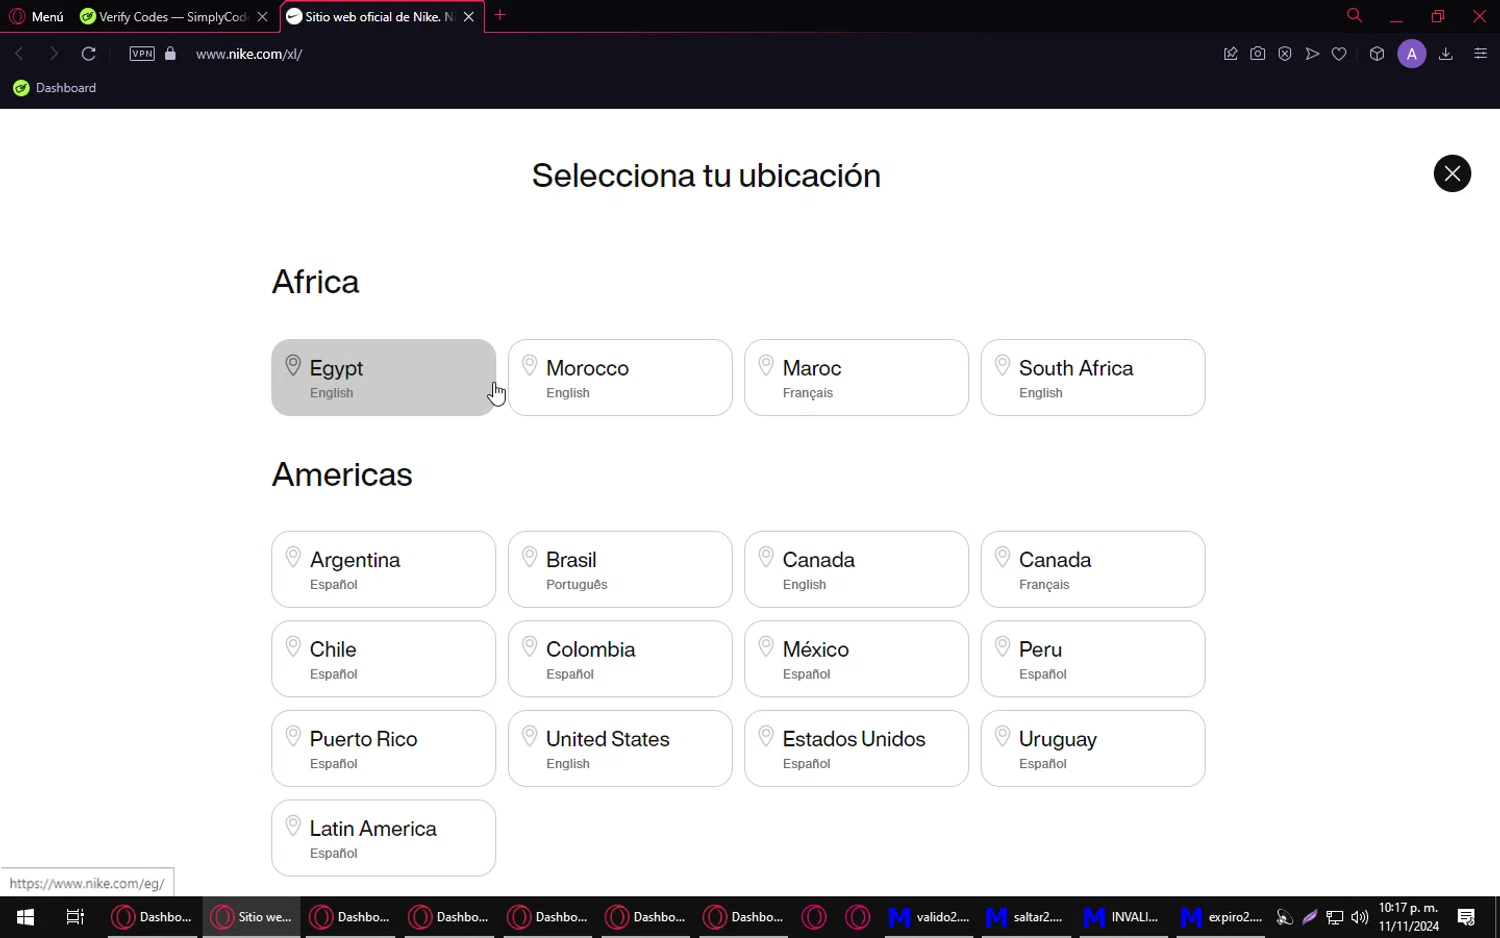Open the ad blocker shield icon
This screenshot has height=938, width=1500.
point(1285,54)
